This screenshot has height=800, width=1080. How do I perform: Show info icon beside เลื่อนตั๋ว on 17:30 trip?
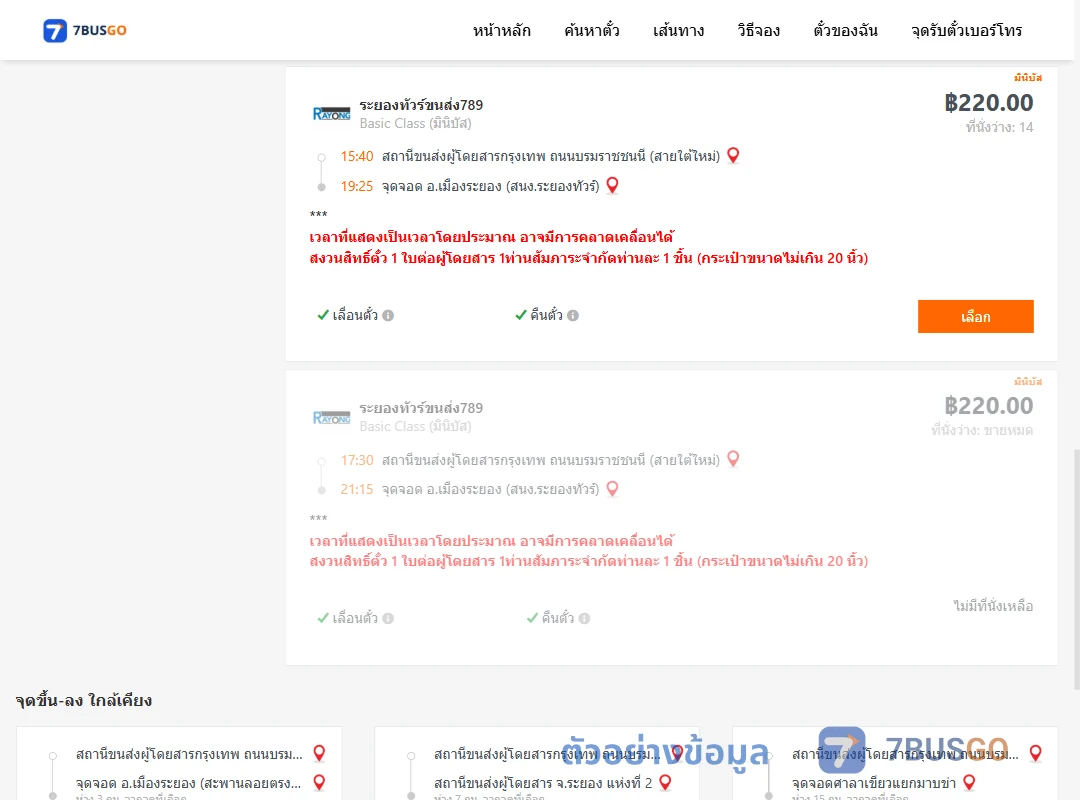(x=388, y=619)
